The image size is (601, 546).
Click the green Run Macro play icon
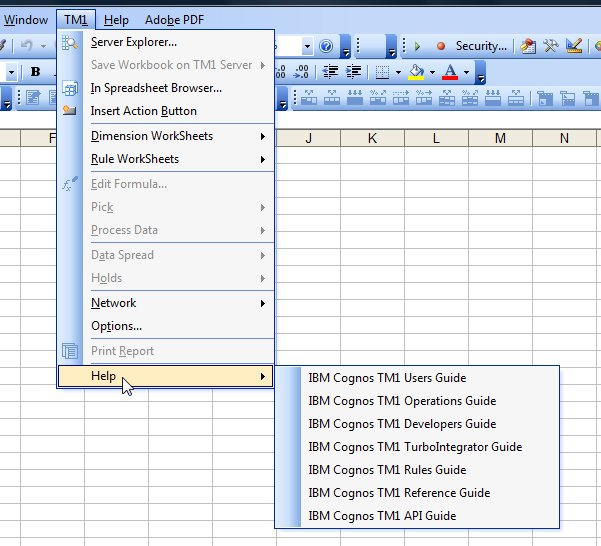[x=417, y=46]
